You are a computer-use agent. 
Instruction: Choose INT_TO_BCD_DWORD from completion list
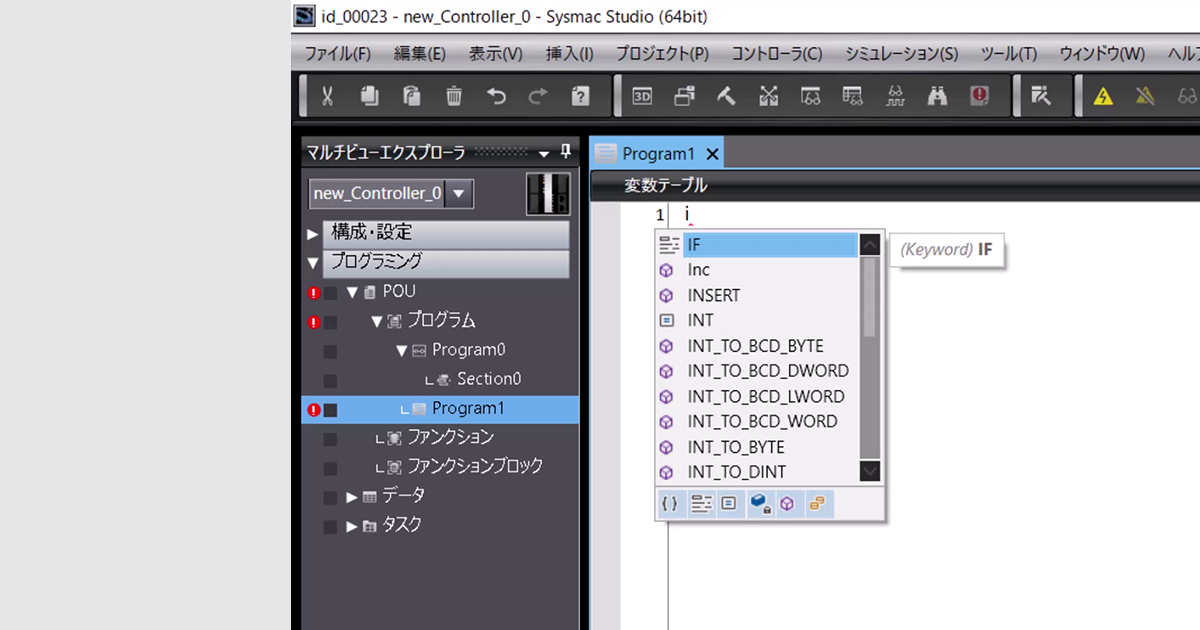(757, 371)
